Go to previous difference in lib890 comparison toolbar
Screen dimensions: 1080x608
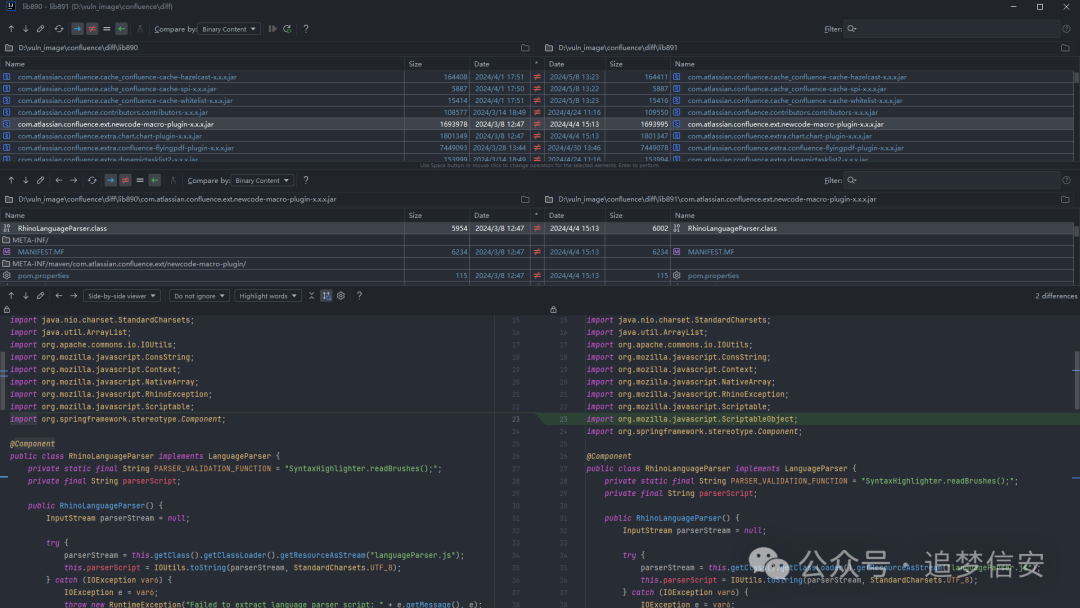click(x=11, y=29)
